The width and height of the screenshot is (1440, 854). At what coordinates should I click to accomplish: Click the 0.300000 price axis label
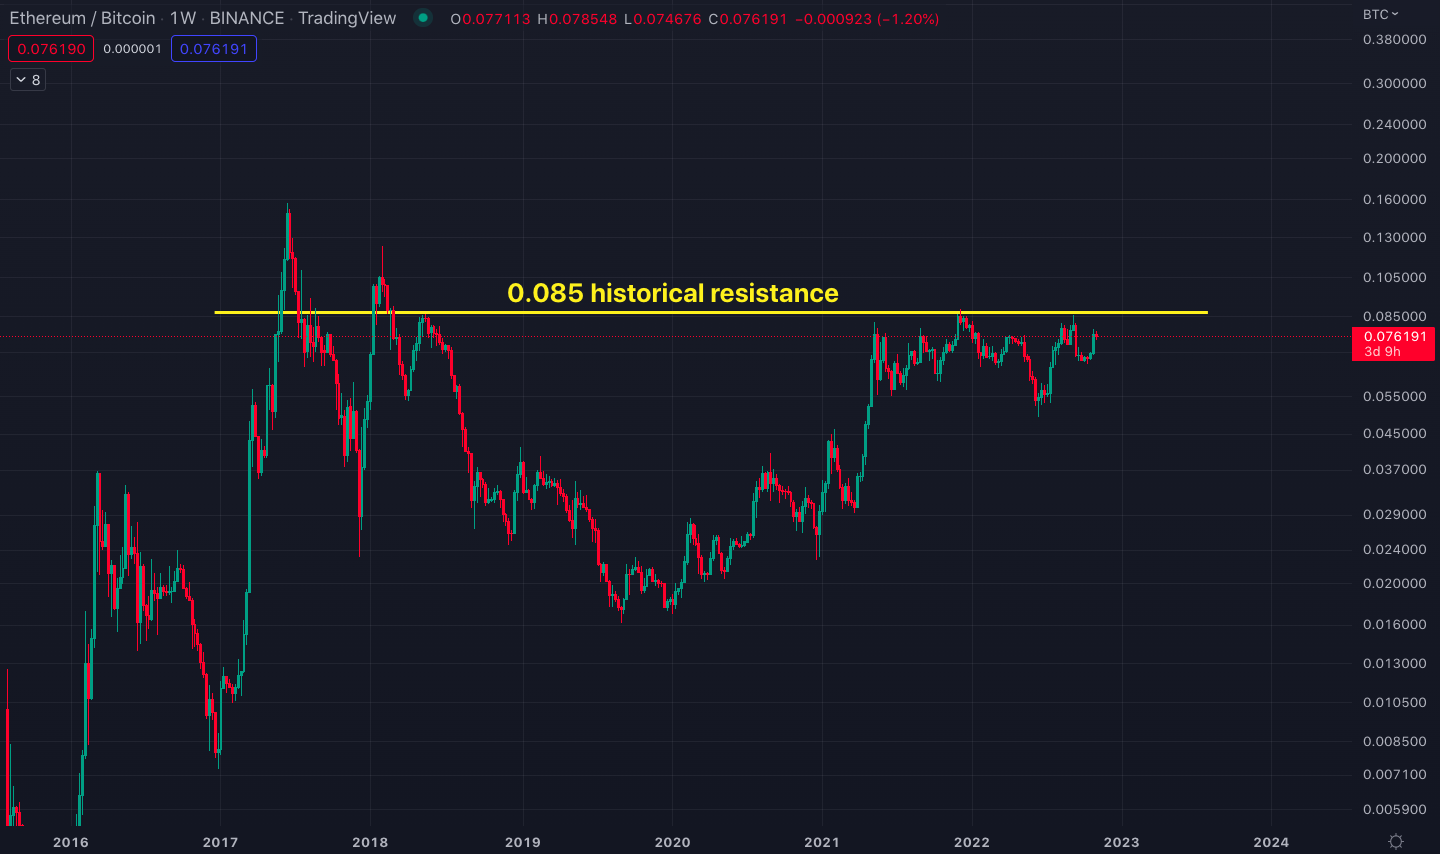(1394, 84)
